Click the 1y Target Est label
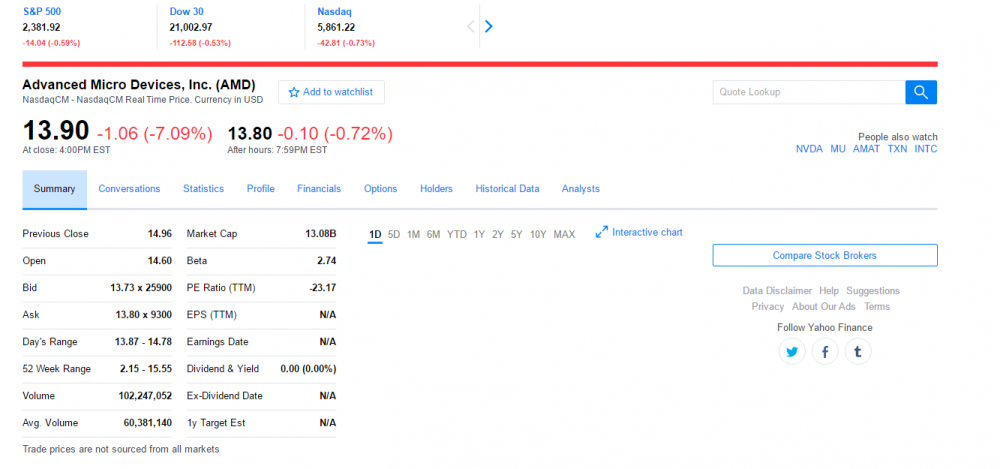 tap(216, 422)
